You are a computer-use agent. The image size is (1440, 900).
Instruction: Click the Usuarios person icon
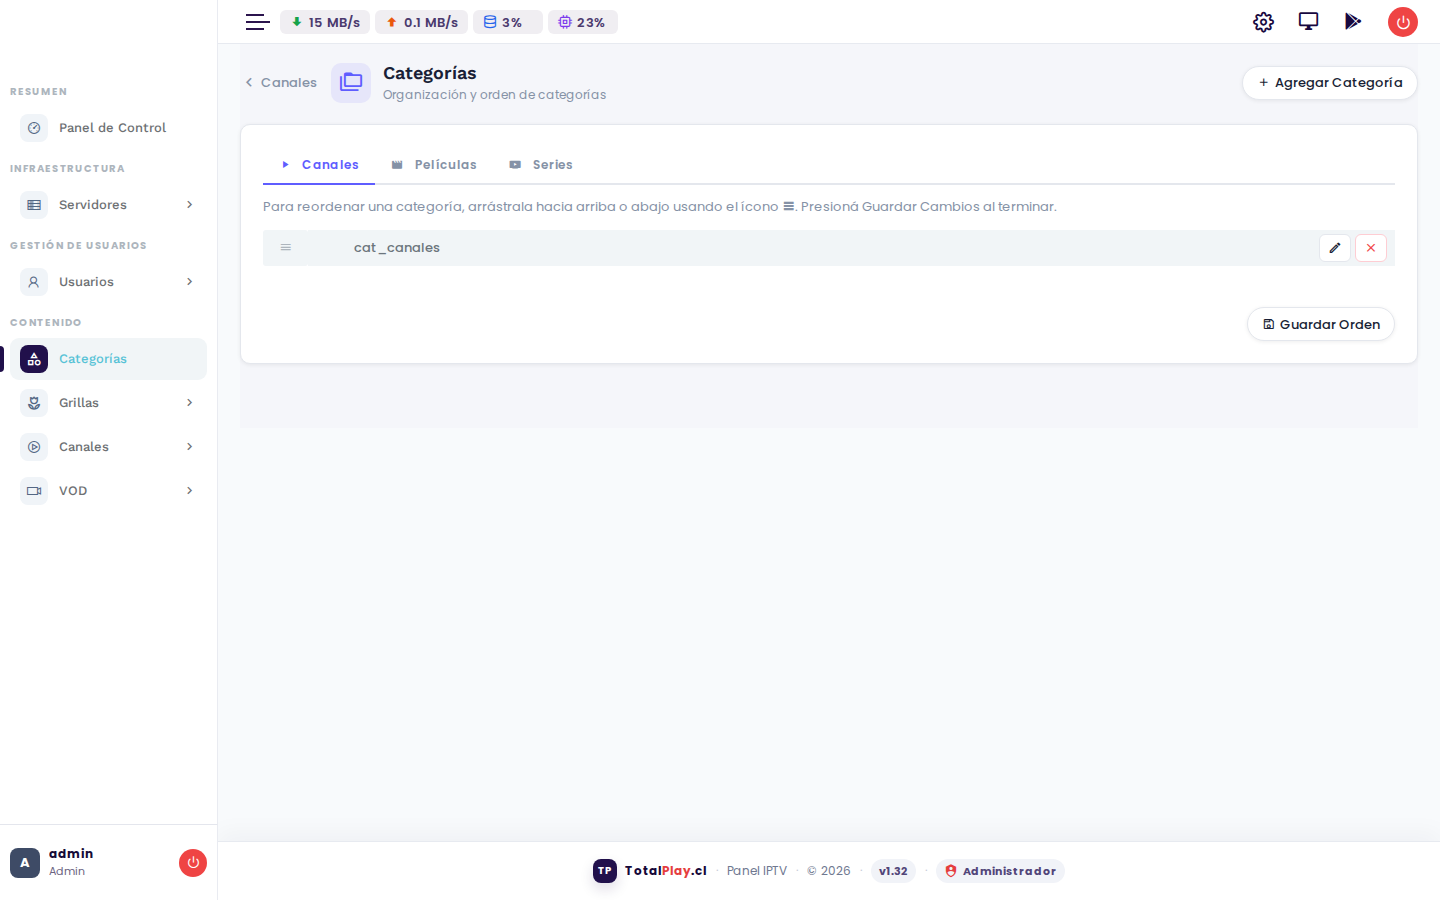tap(34, 282)
